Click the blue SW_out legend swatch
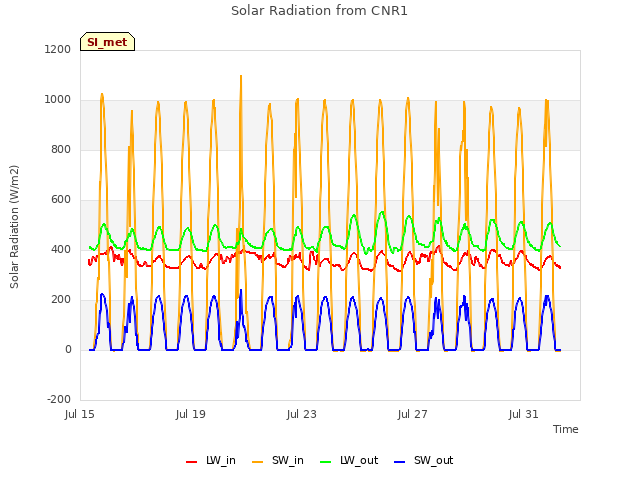 point(400,462)
